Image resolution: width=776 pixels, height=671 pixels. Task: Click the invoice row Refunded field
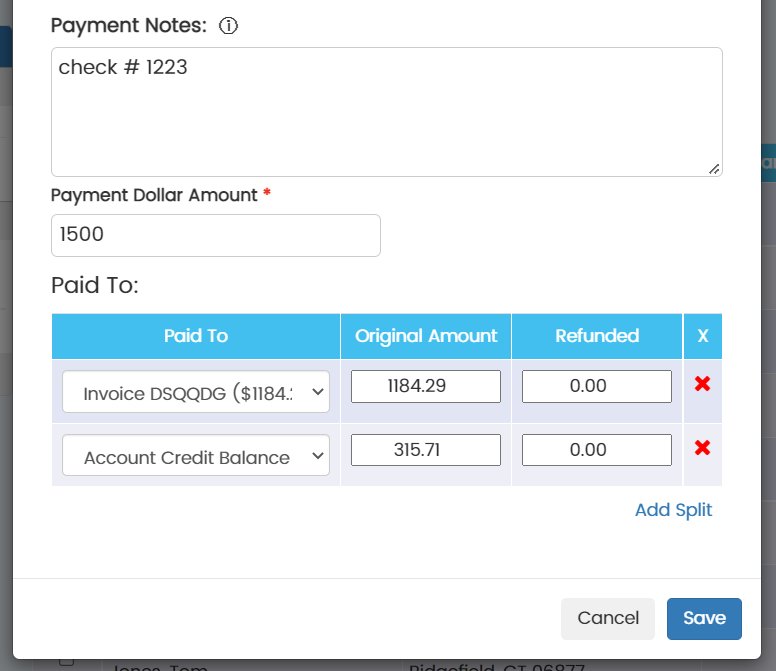[596, 386]
